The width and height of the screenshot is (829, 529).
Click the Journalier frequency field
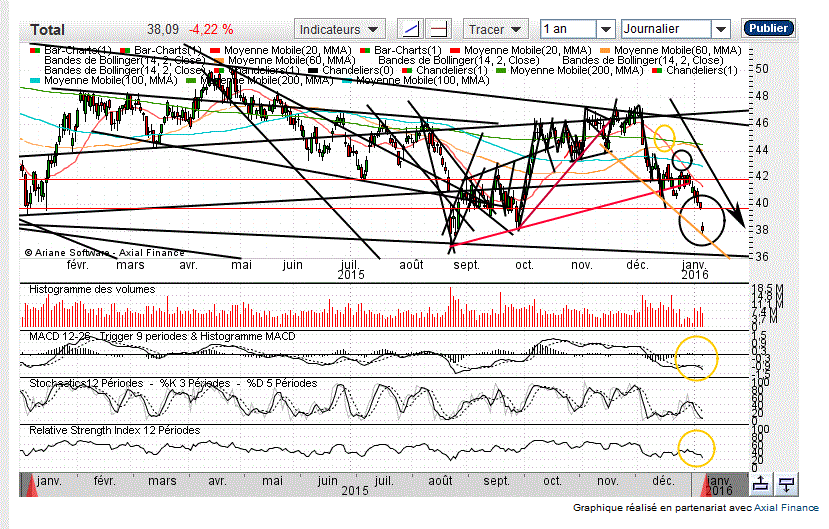click(x=666, y=29)
